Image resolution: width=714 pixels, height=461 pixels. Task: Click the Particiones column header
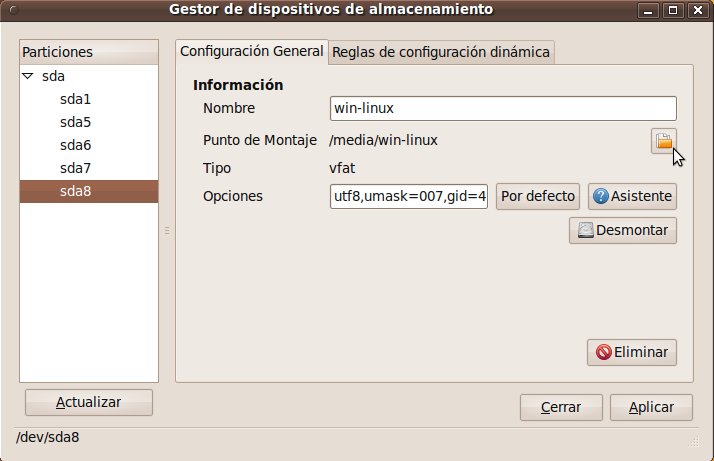[x=89, y=52]
